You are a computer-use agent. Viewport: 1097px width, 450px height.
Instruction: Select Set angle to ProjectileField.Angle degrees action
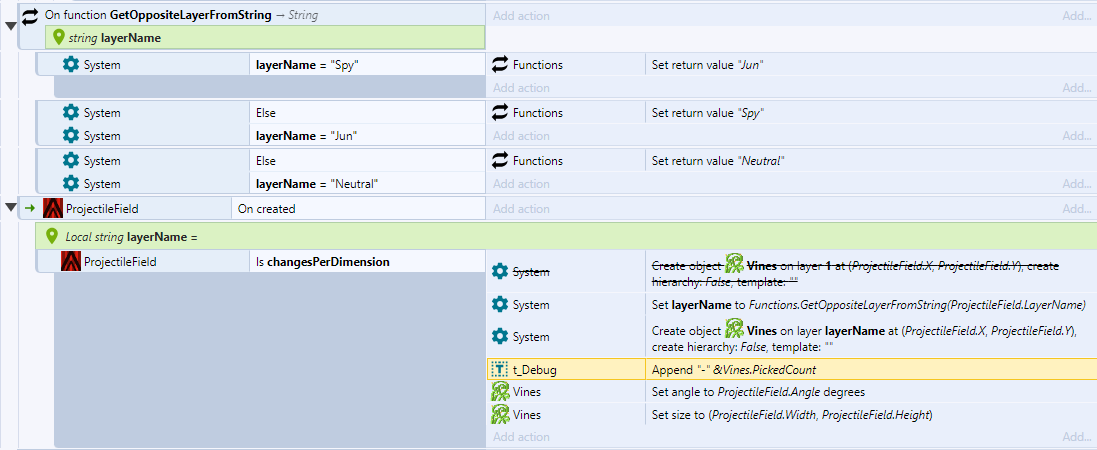pyautogui.click(x=870, y=392)
